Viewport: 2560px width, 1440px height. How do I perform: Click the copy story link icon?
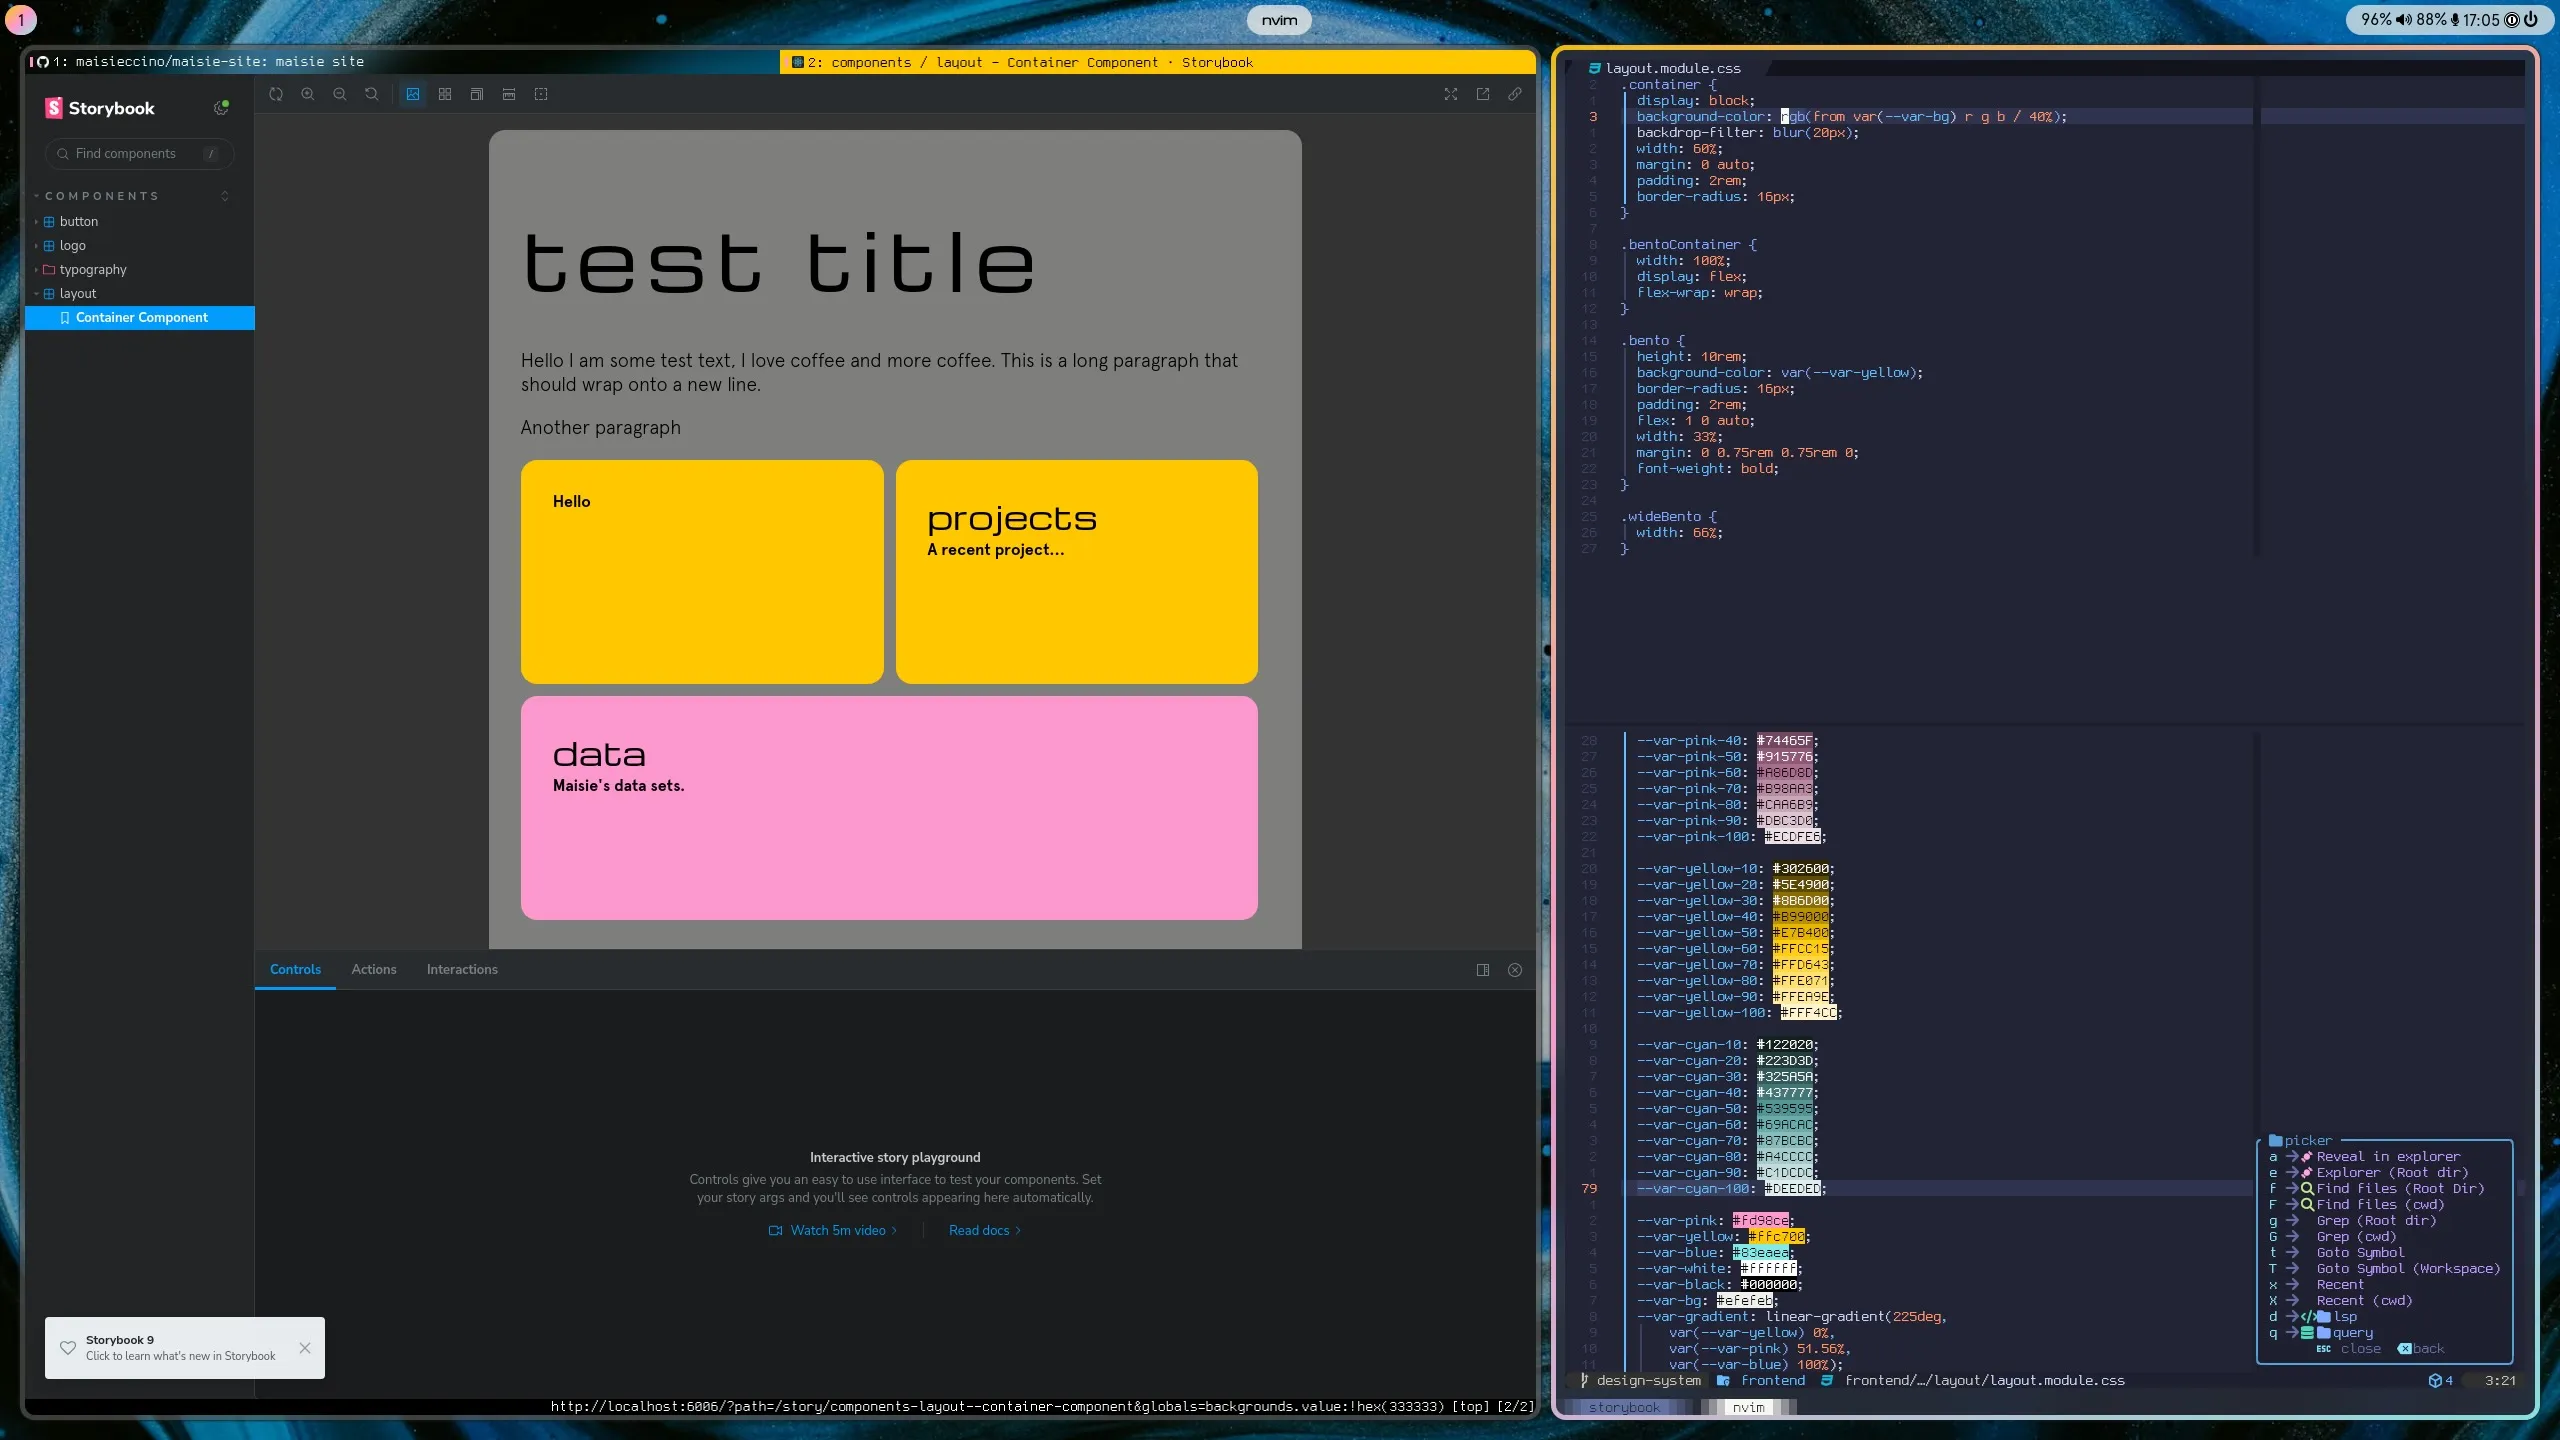point(1515,94)
